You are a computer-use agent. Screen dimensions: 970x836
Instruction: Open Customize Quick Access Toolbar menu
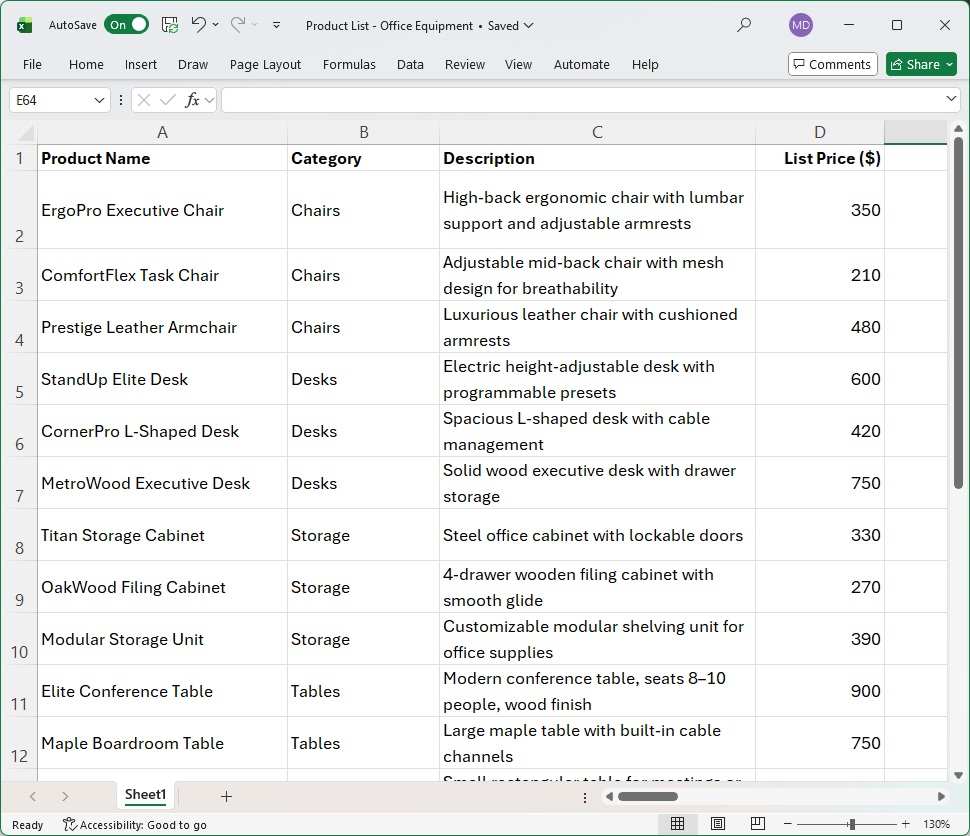pos(277,25)
